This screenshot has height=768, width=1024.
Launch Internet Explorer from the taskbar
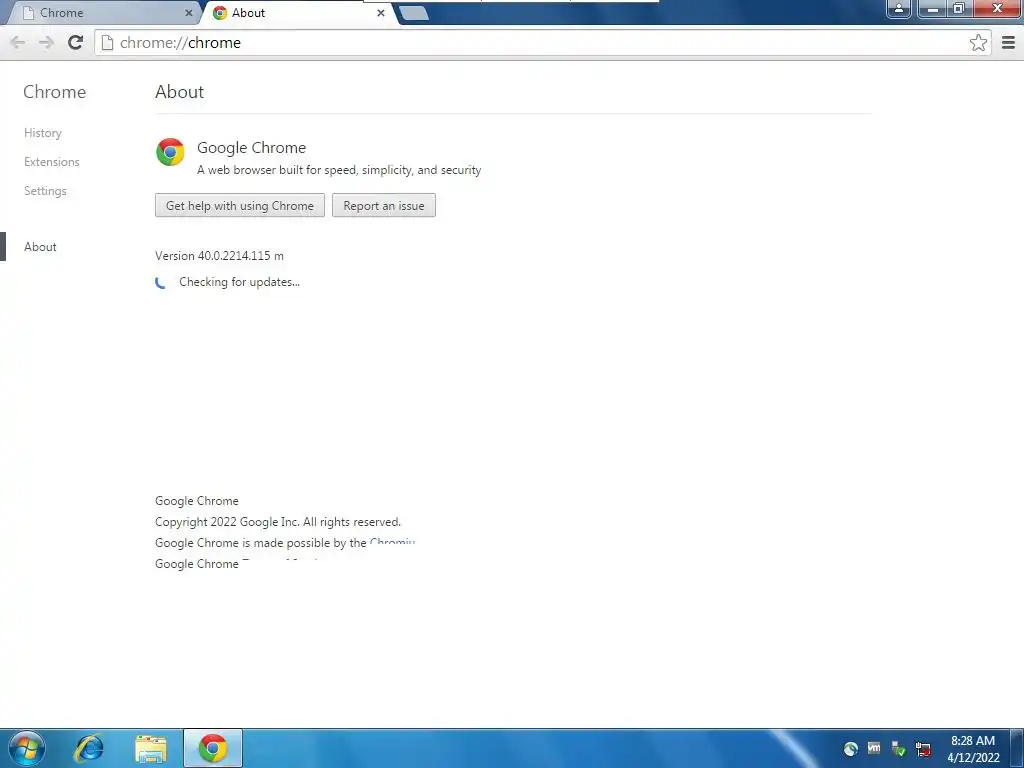click(x=89, y=748)
